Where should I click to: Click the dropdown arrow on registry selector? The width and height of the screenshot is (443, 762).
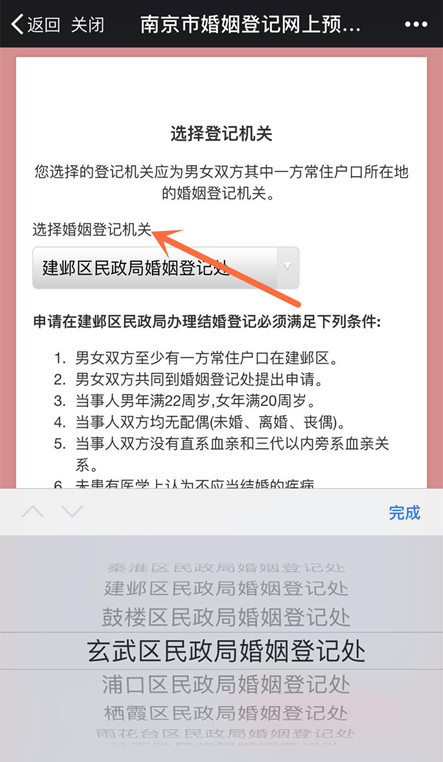pos(287,267)
